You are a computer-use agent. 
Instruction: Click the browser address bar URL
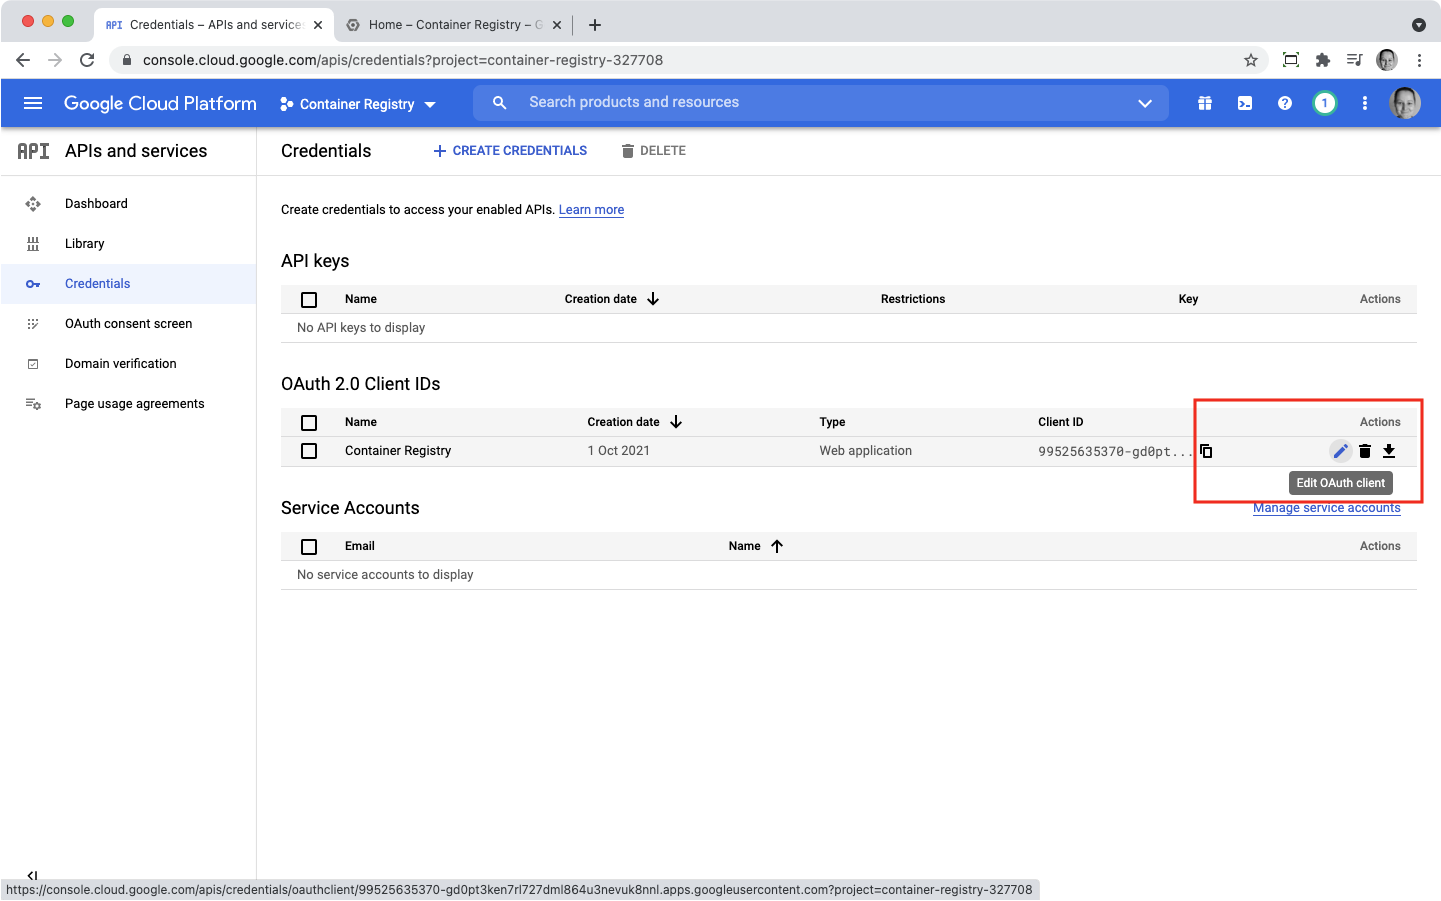(403, 60)
